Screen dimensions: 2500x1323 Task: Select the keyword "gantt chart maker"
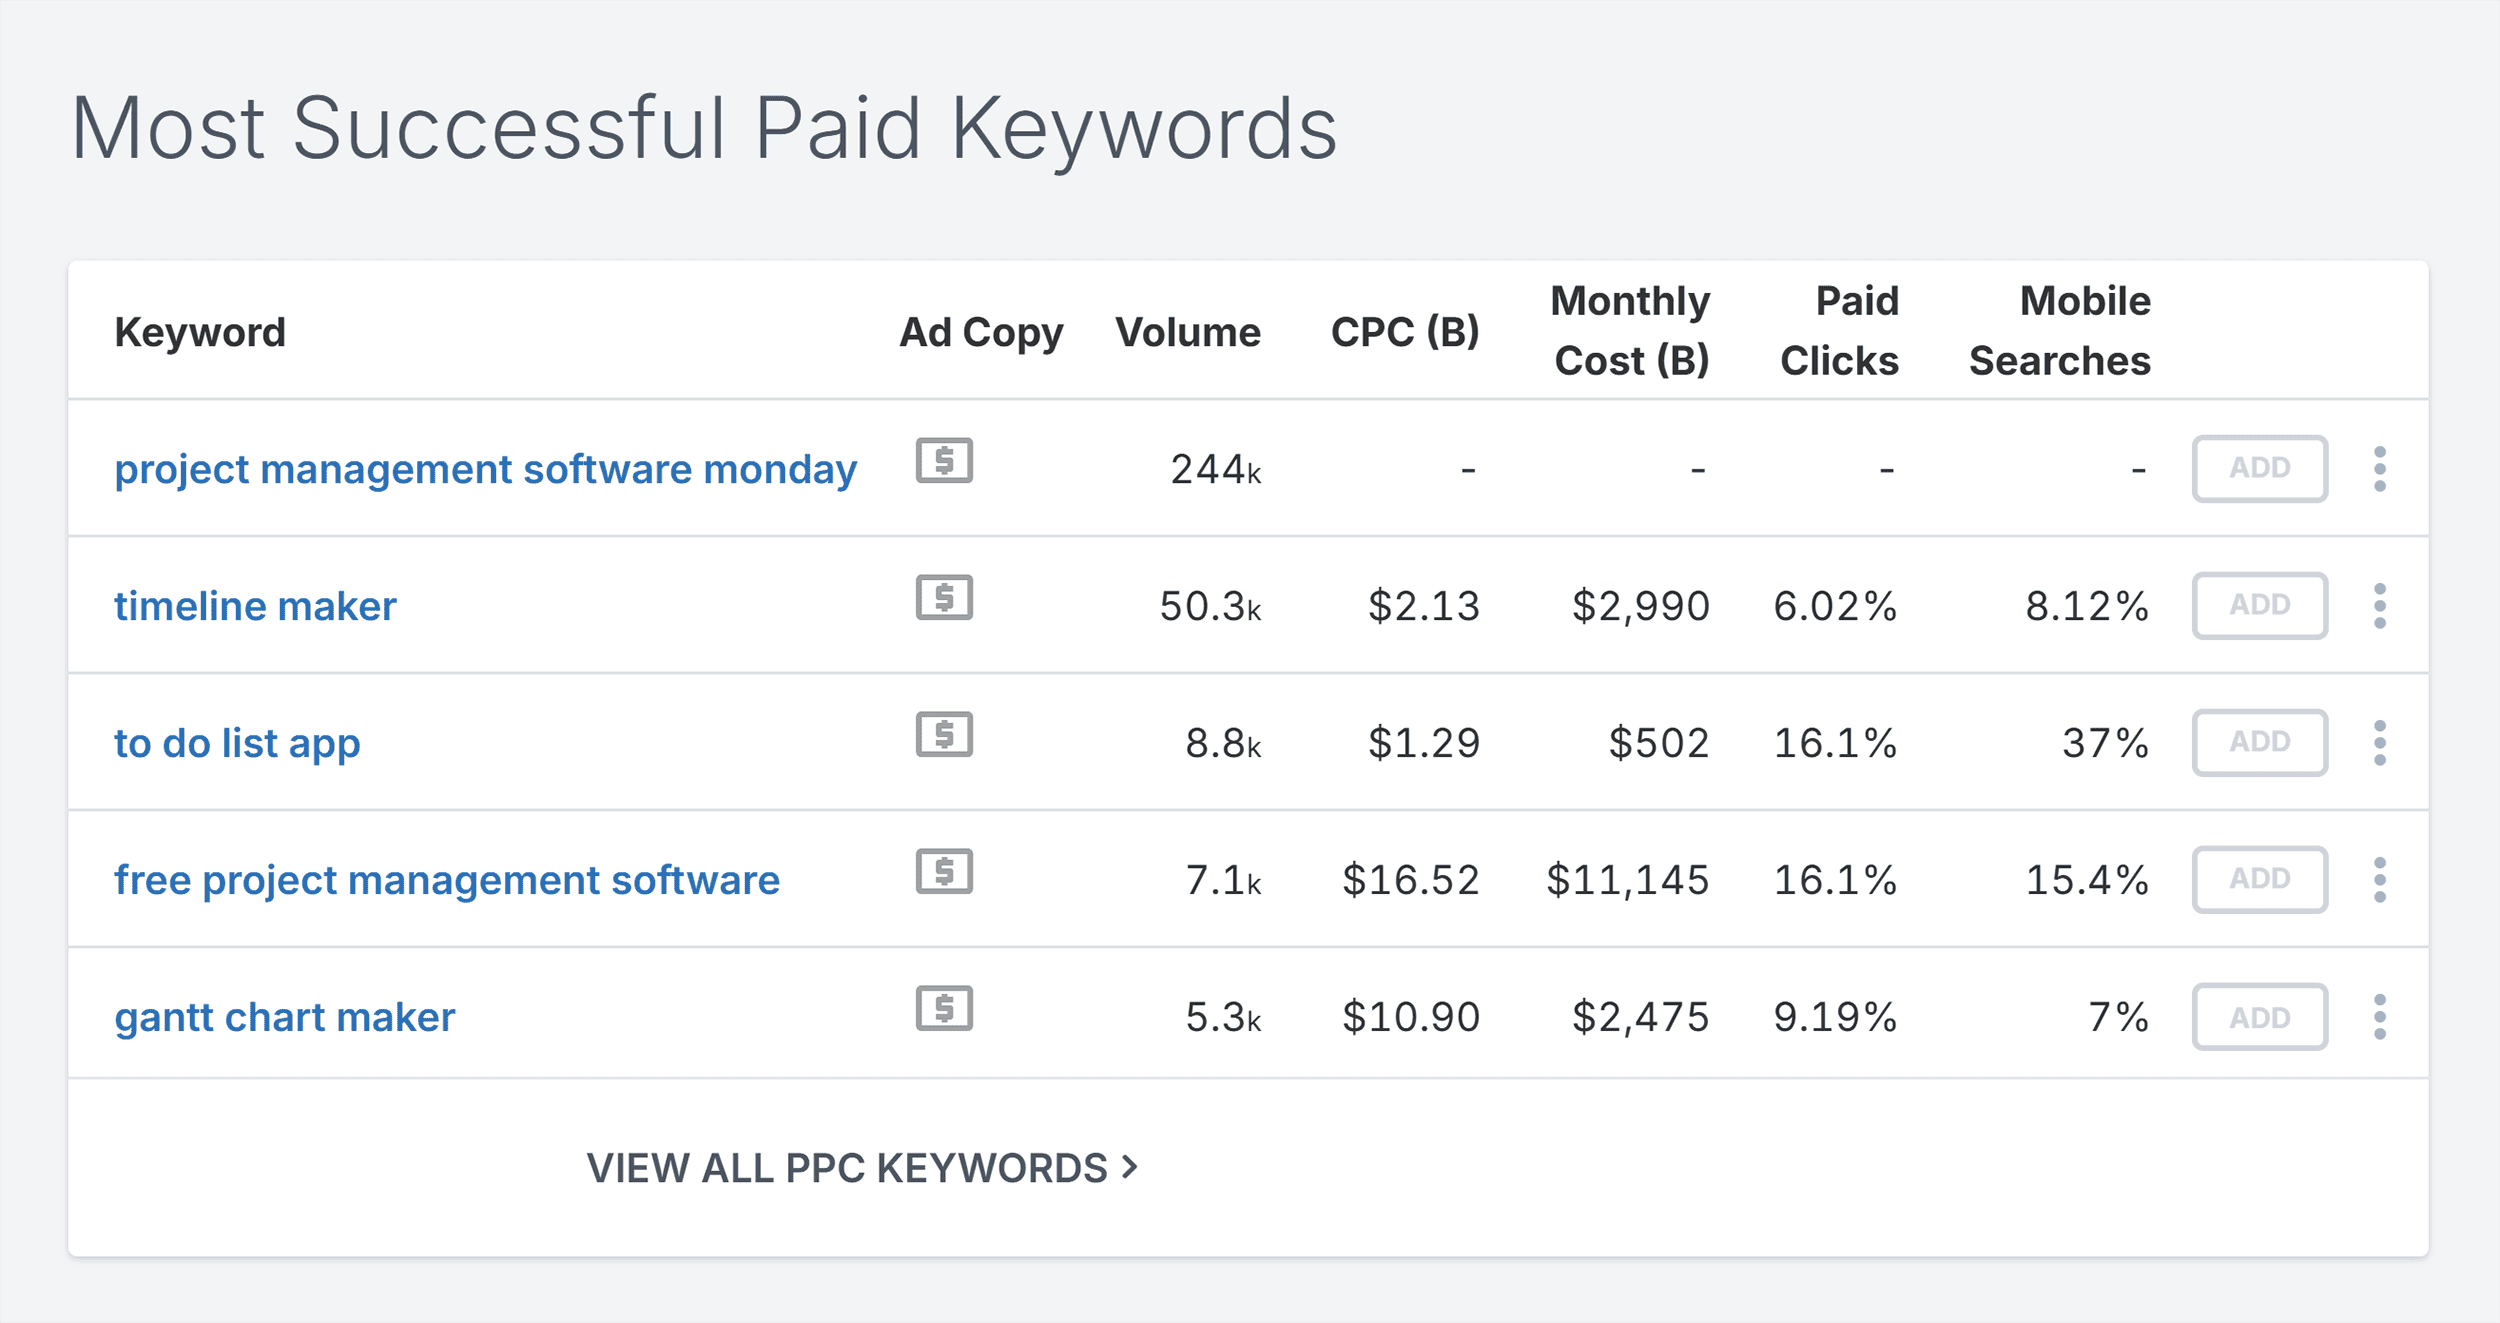coord(285,1016)
